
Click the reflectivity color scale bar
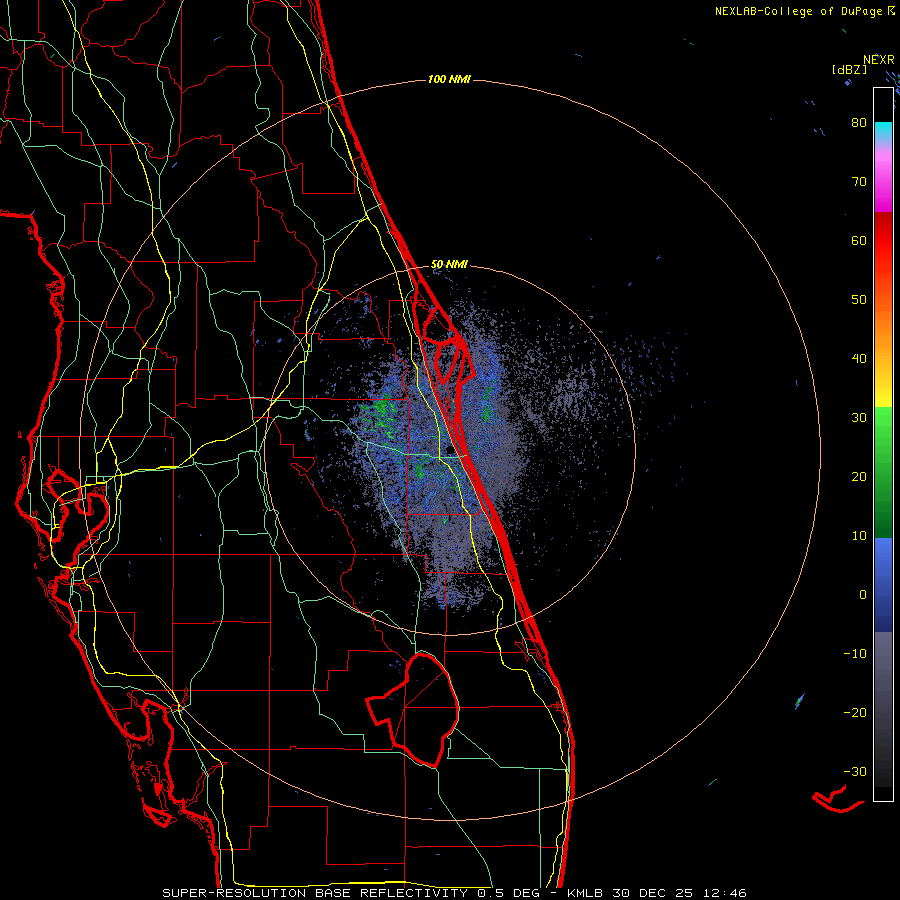(883, 444)
